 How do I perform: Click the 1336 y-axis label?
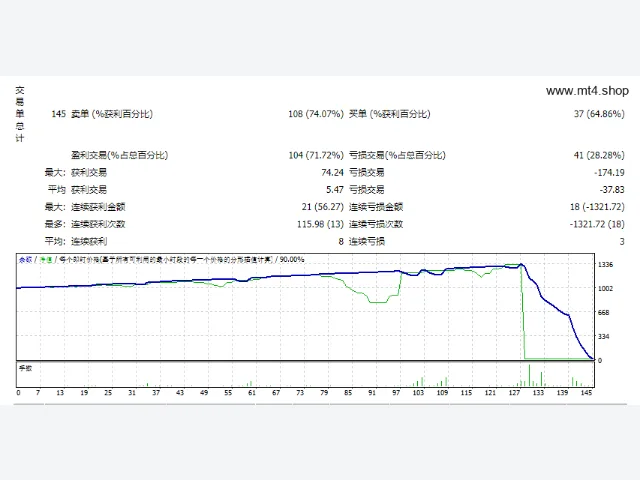(605, 265)
